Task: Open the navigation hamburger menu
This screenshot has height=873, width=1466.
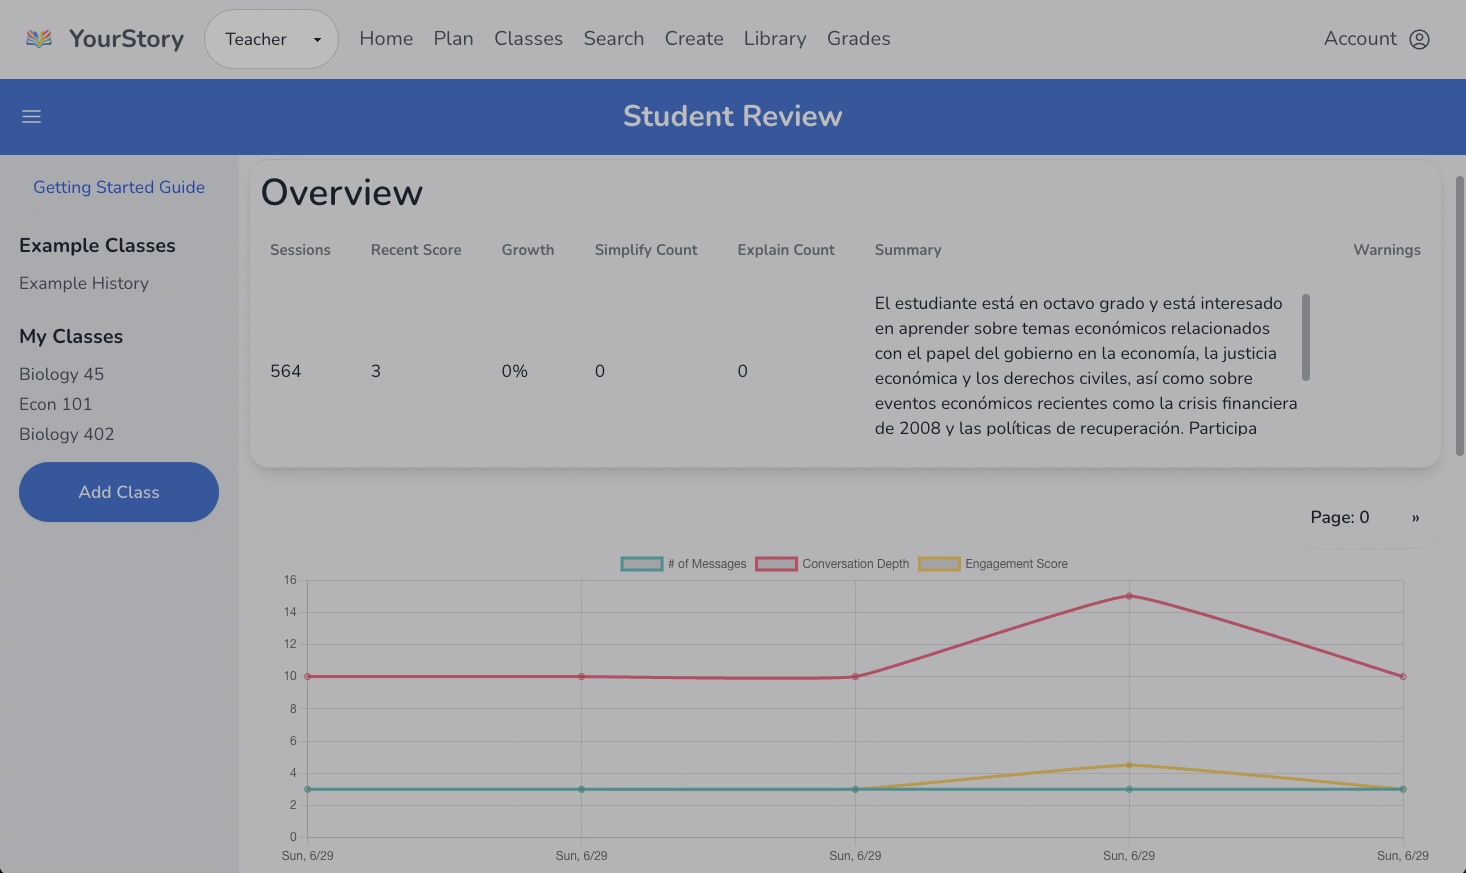Action: tap(31, 116)
